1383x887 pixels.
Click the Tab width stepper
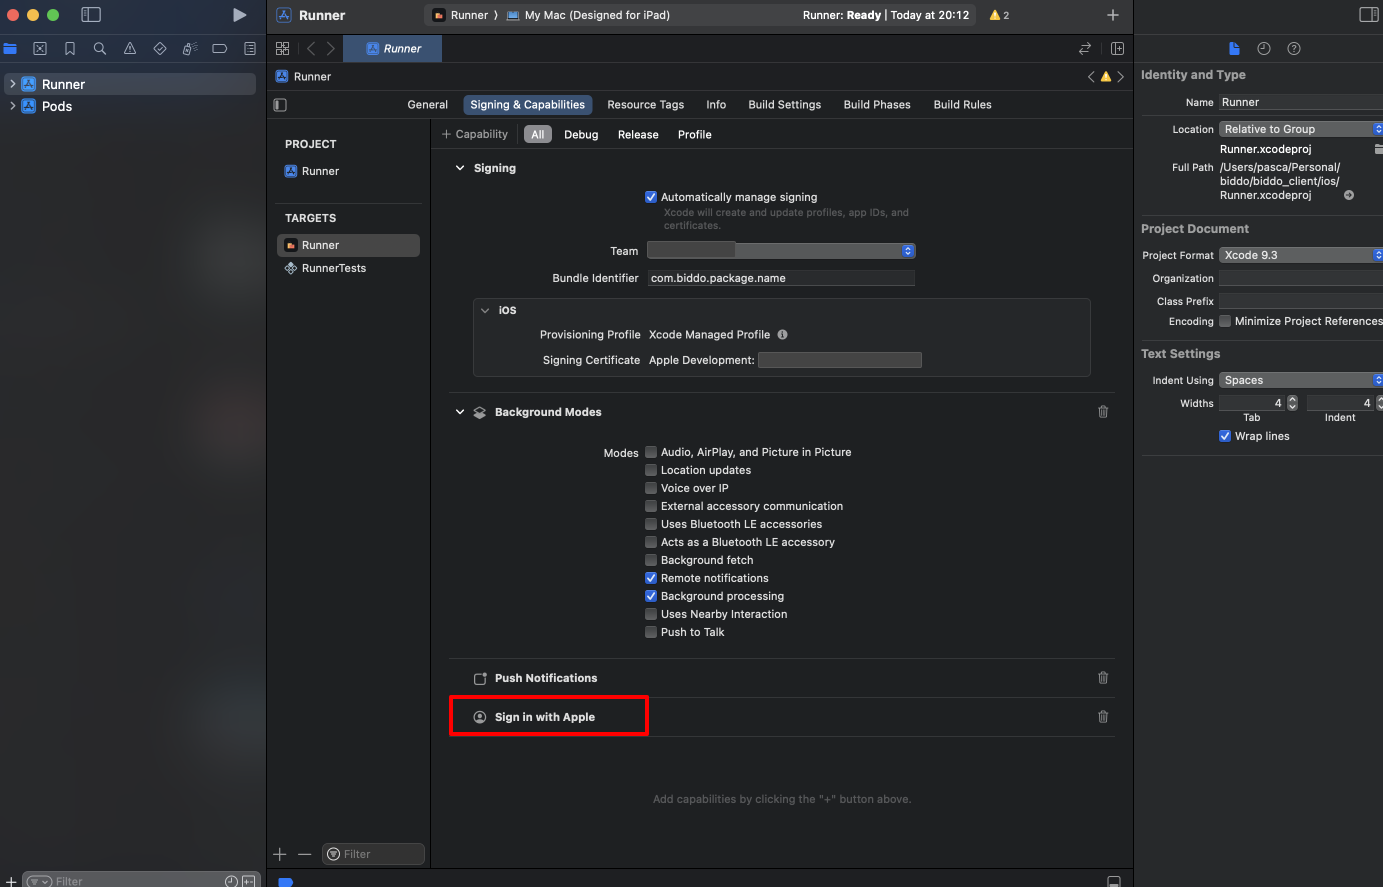[1292, 403]
